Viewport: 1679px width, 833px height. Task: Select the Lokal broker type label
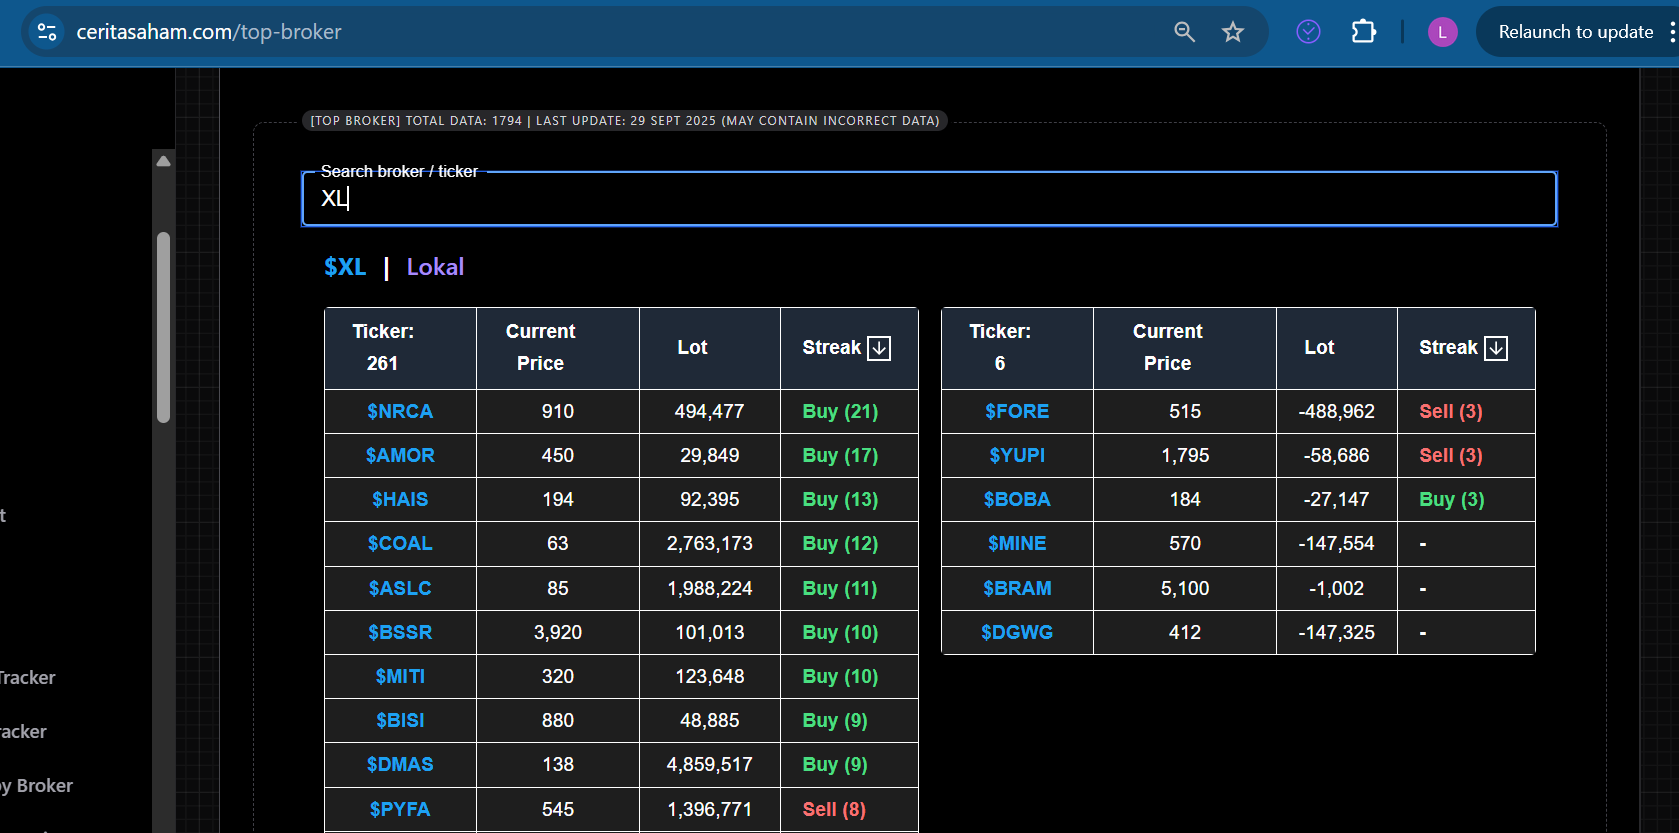pos(435,267)
